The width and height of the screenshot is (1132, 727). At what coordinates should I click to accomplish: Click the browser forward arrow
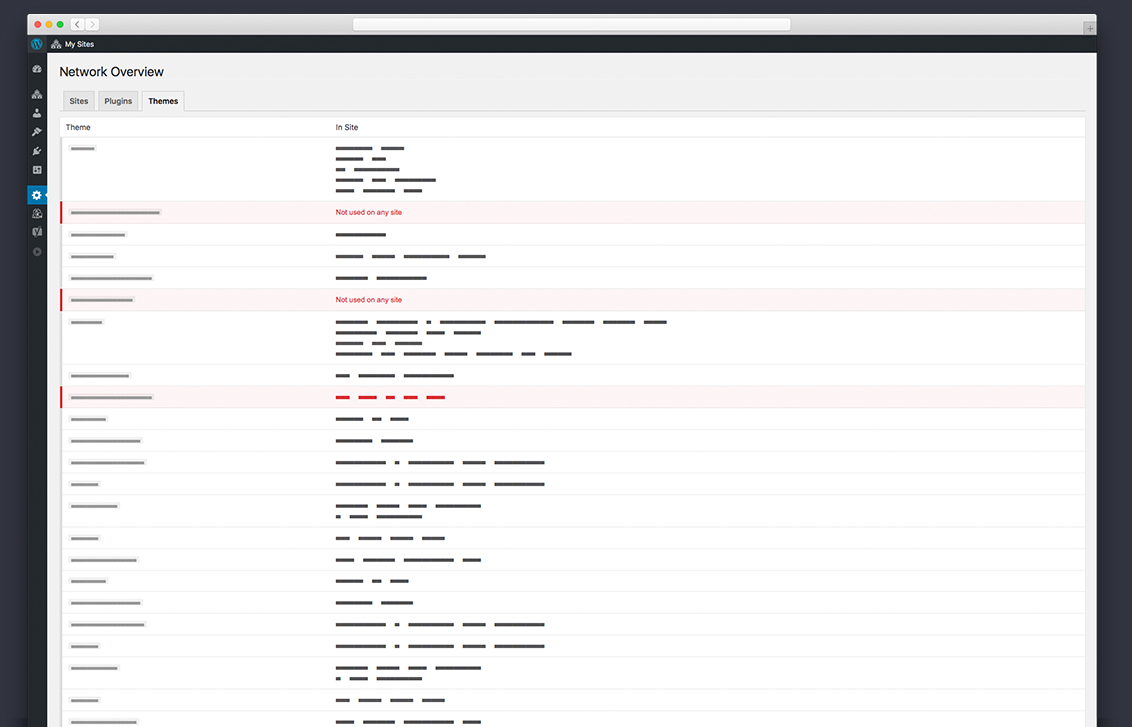pos(92,25)
